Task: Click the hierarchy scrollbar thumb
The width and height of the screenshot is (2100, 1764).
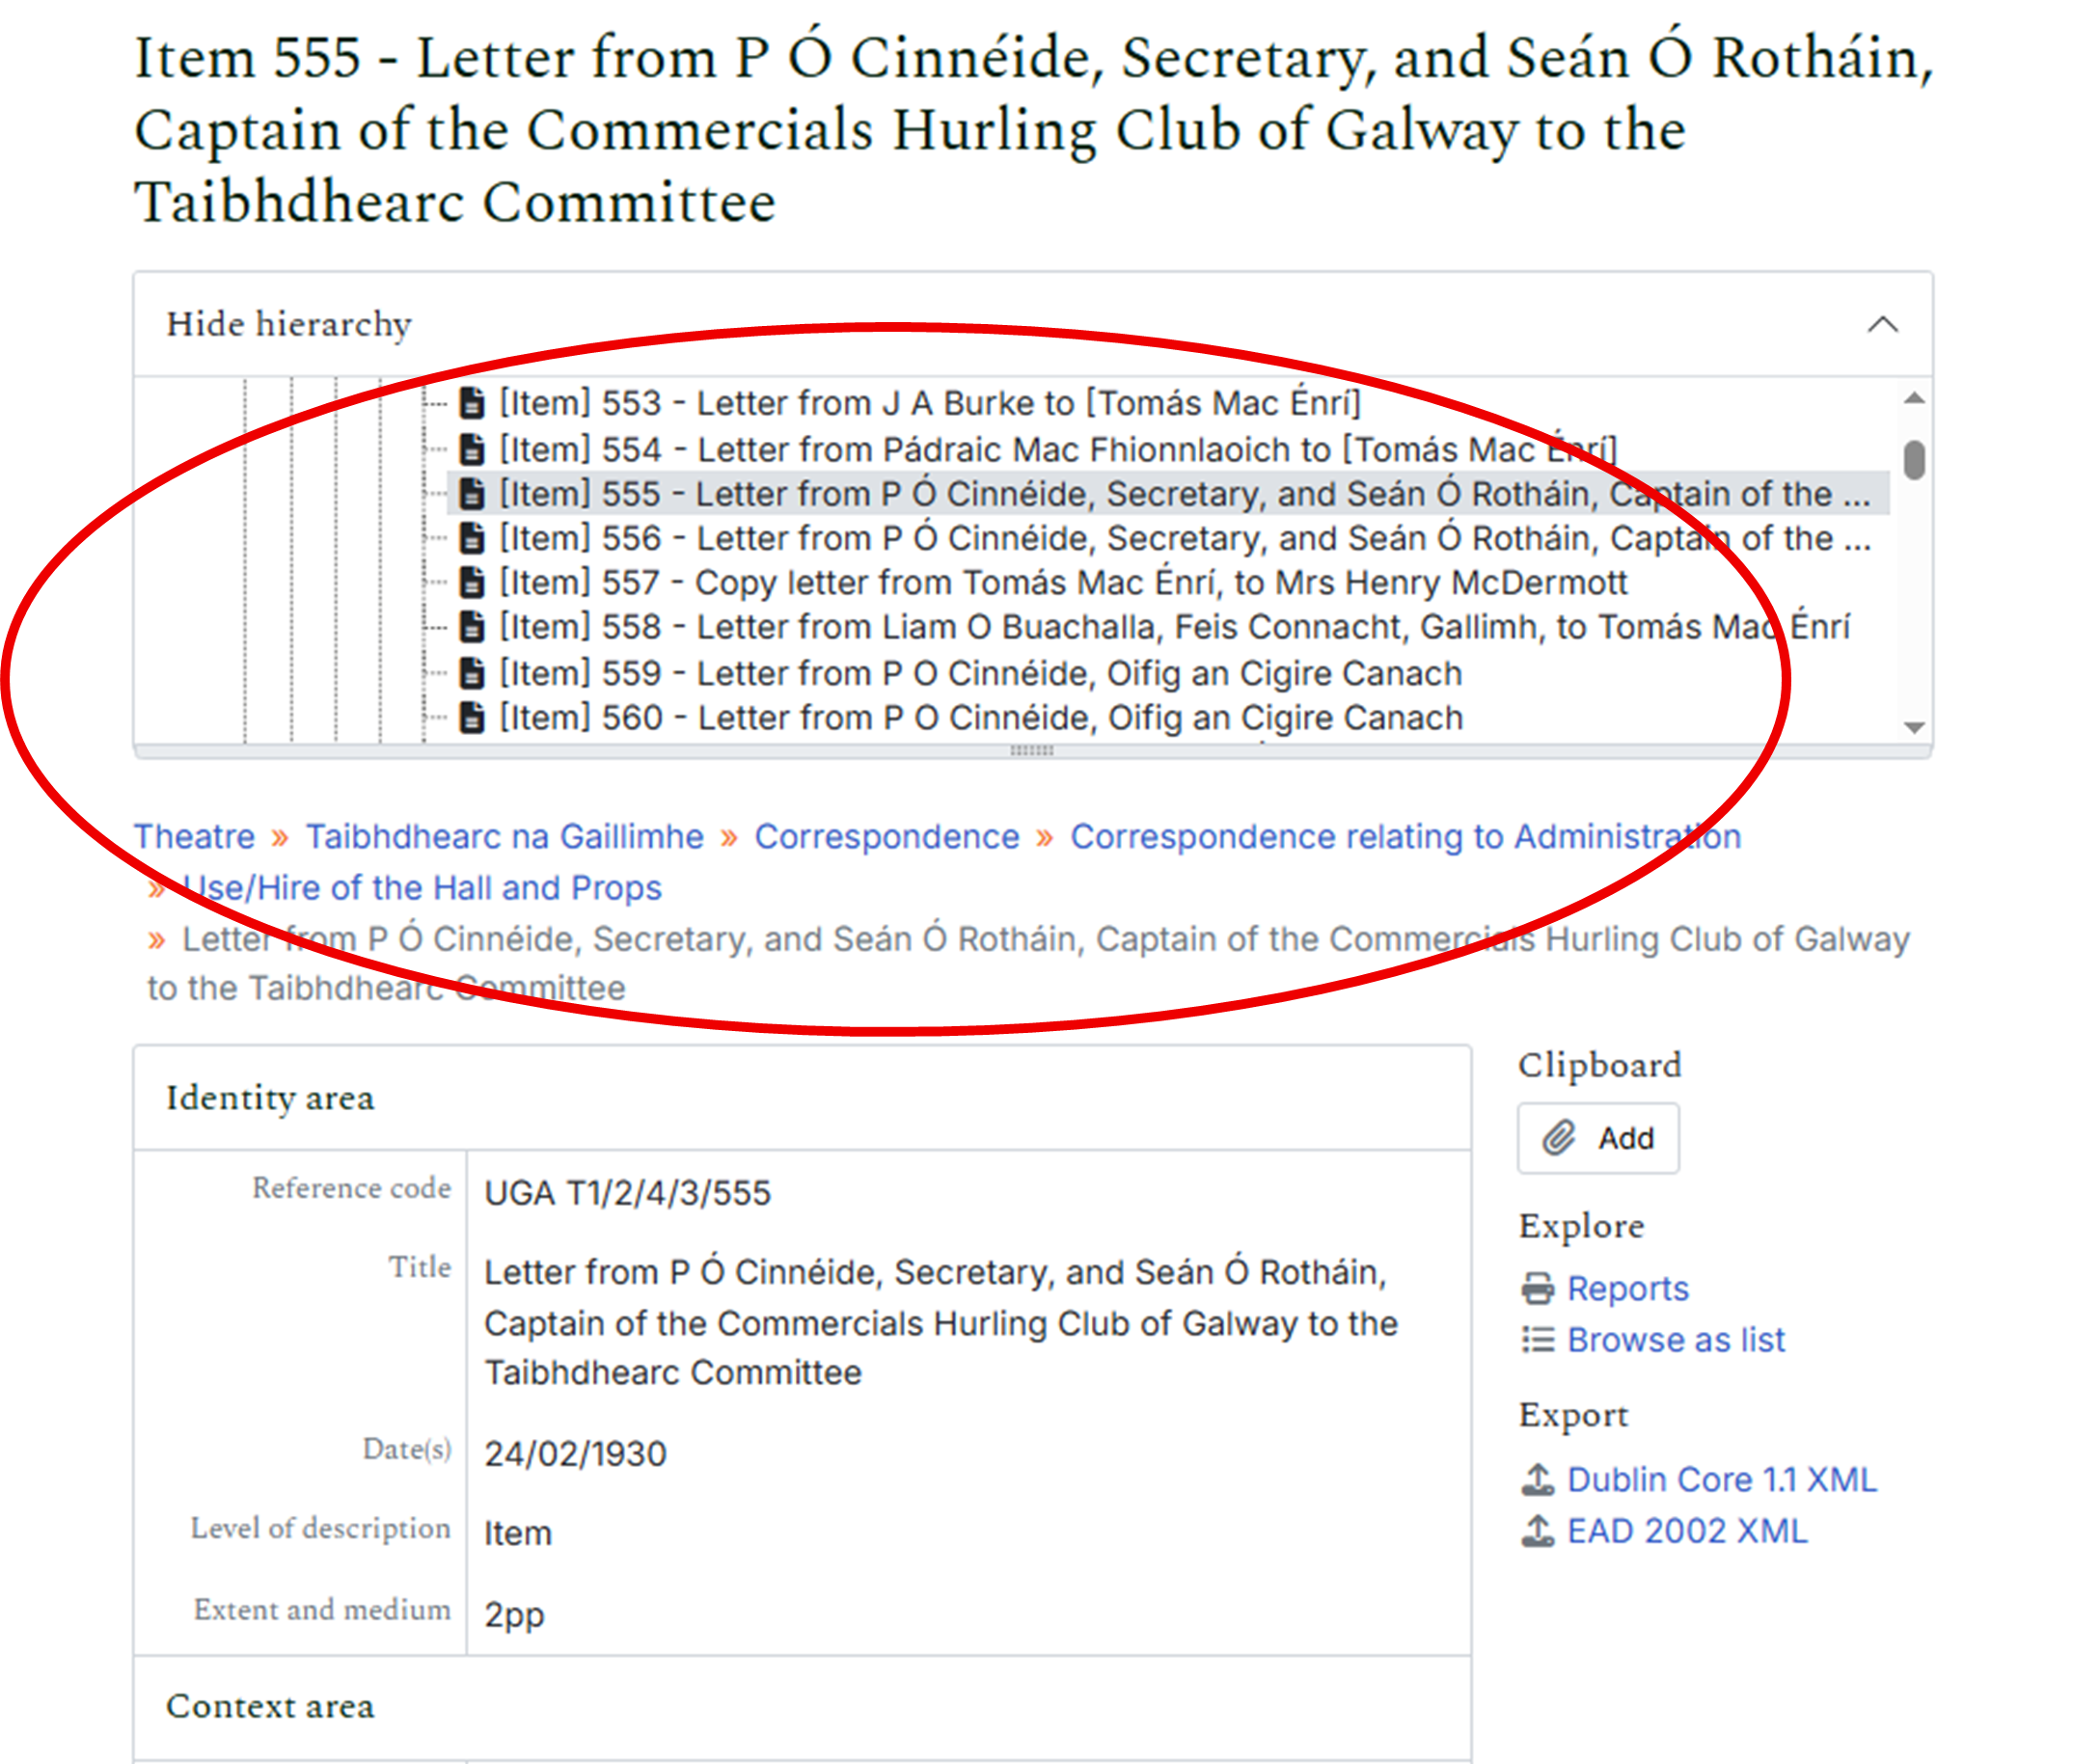Action: (1914, 461)
